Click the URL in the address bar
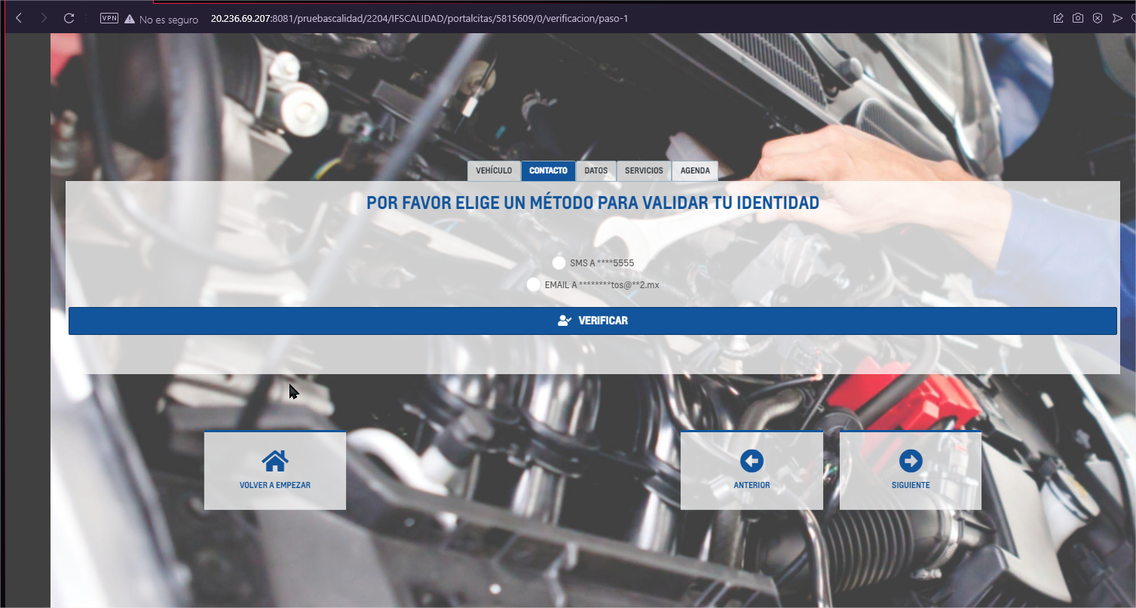 pyautogui.click(x=419, y=19)
